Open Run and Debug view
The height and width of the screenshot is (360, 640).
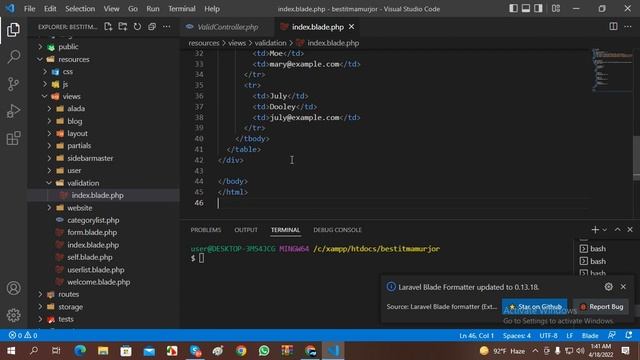tap(13, 111)
